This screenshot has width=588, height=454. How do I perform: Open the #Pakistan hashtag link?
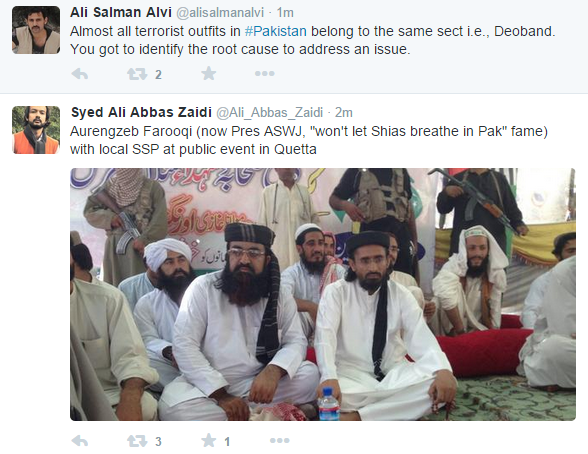[x=276, y=31]
